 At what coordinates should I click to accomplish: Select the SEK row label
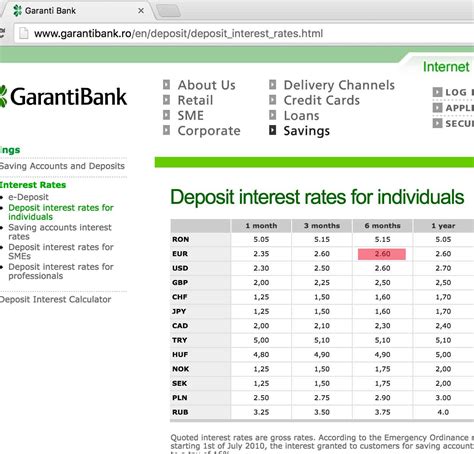180,383
